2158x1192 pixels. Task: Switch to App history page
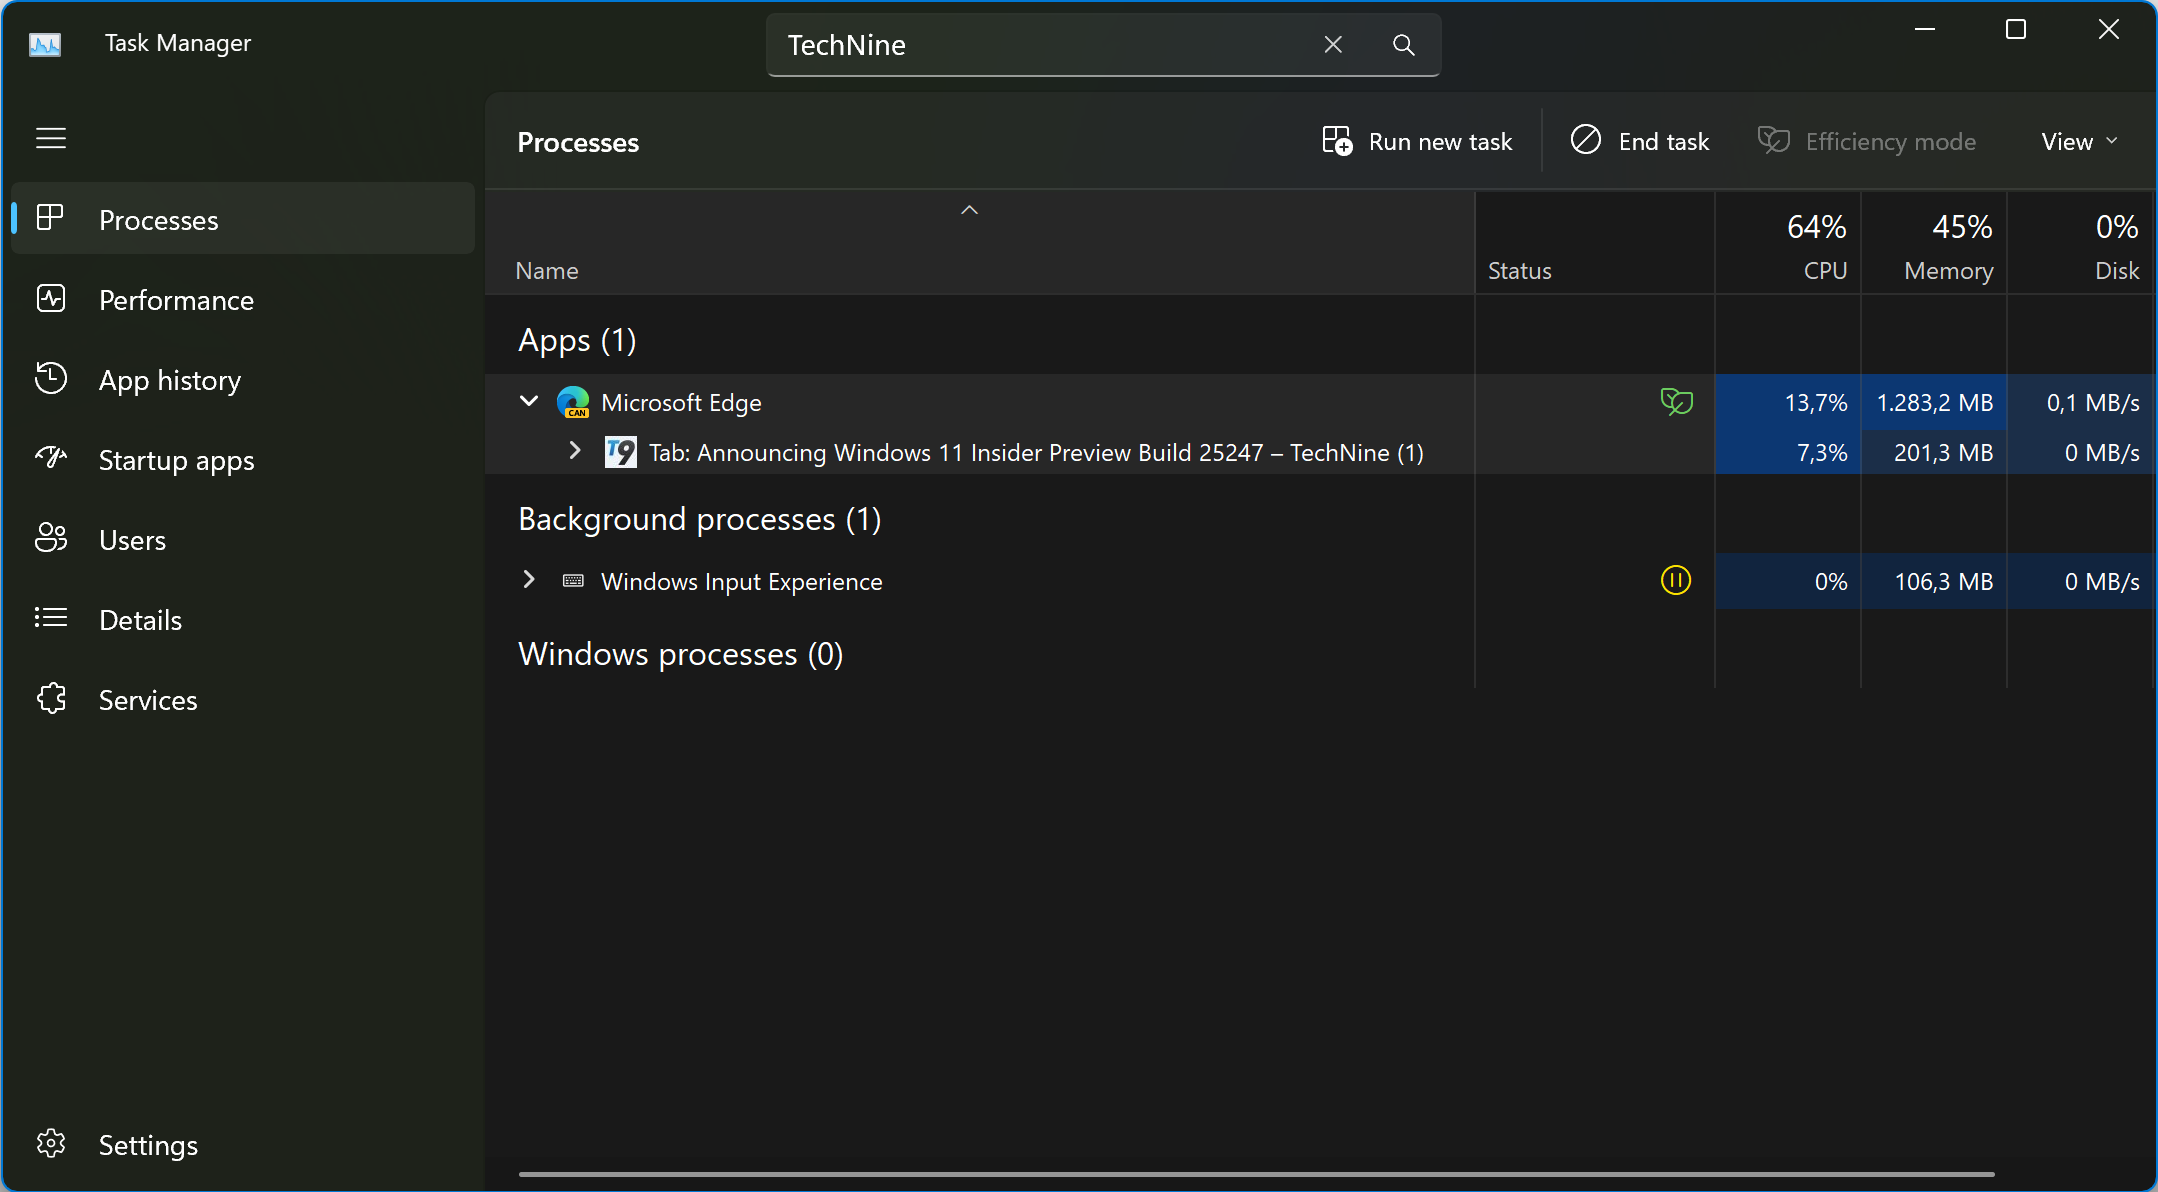coord(169,380)
